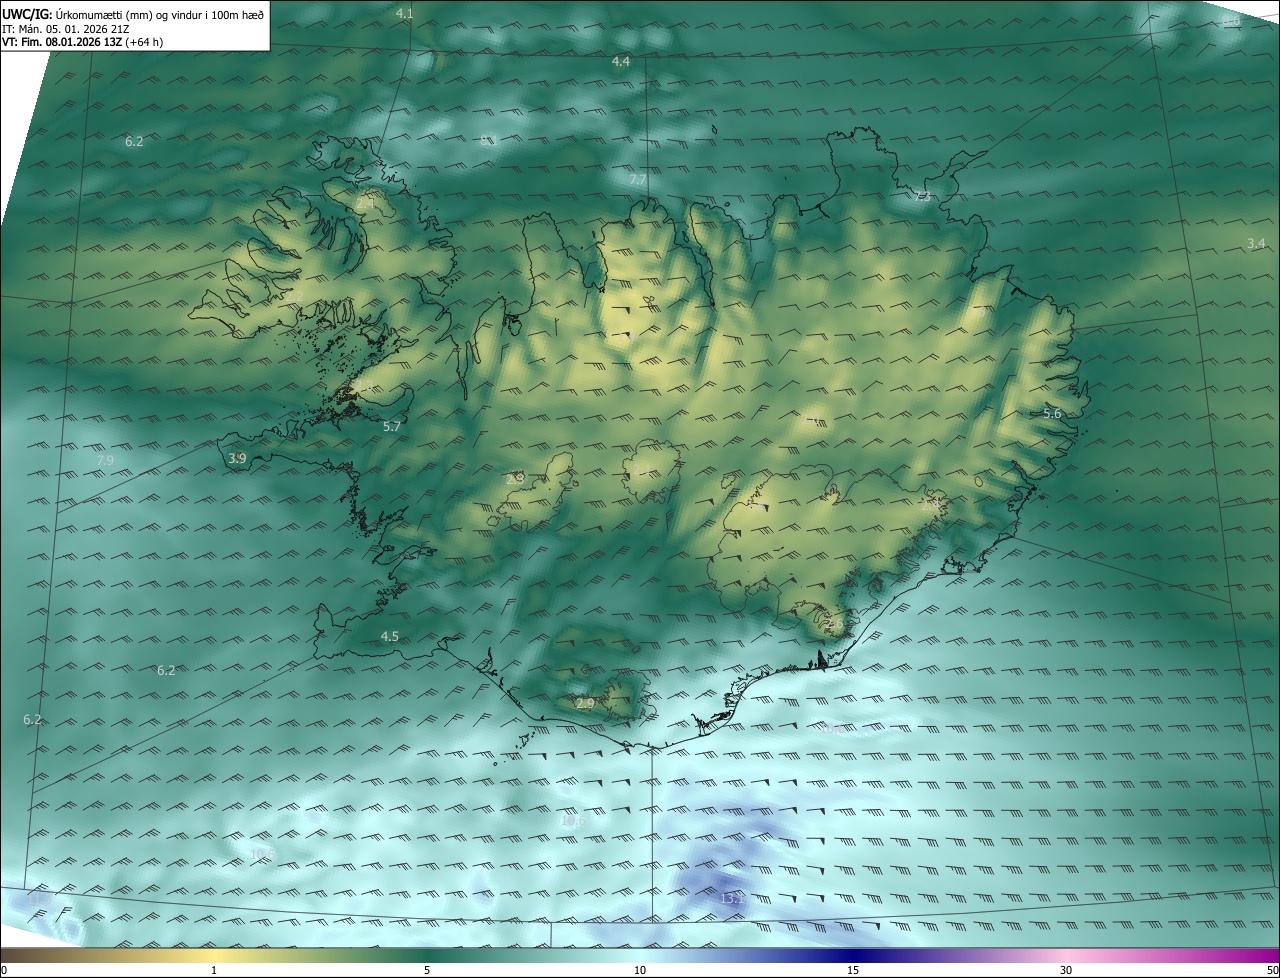
Task: Click the 50 tick on the color scale
Action: [1272, 970]
